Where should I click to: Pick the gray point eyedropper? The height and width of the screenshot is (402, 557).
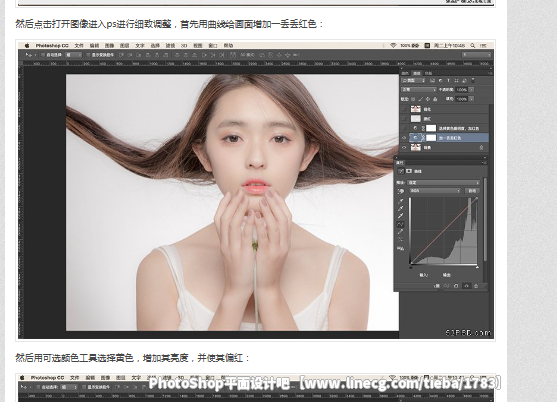coord(401,208)
